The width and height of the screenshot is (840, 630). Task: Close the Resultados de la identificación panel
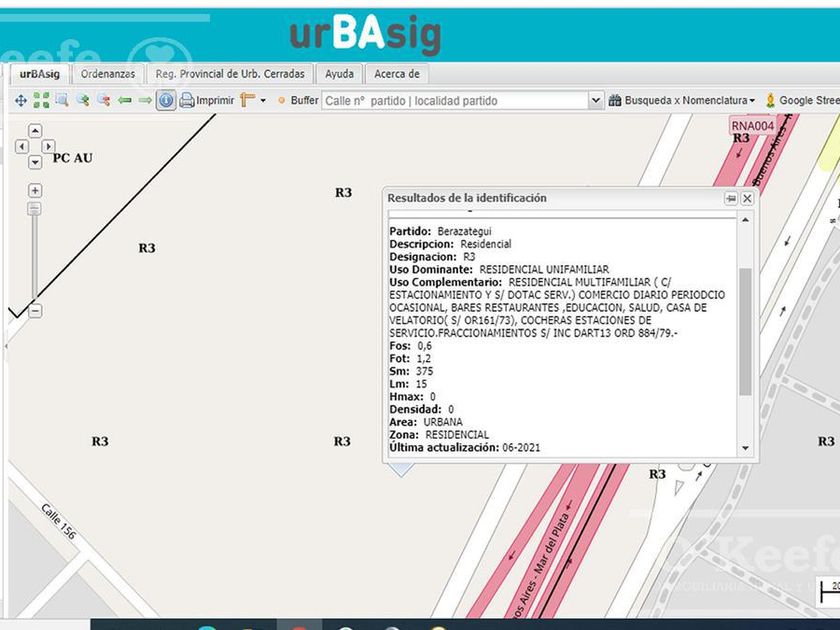click(747, 199)
